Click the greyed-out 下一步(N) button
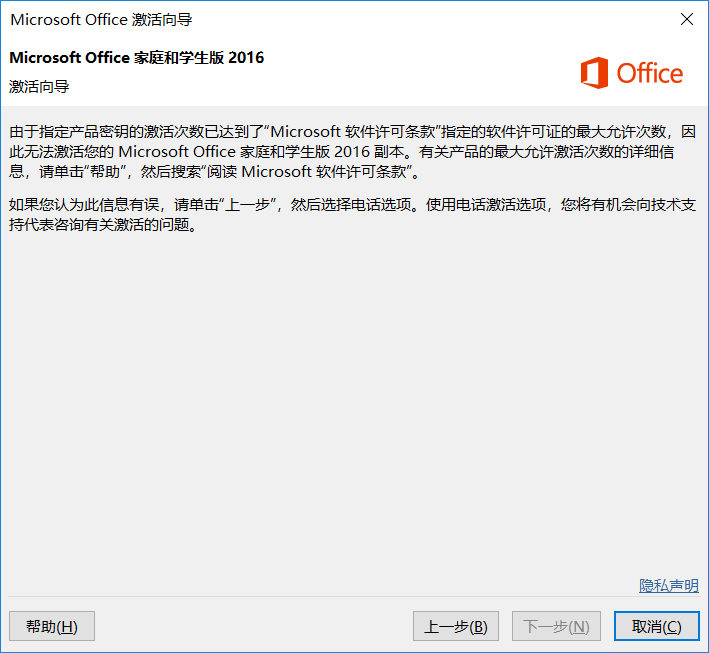 (556, 626)
